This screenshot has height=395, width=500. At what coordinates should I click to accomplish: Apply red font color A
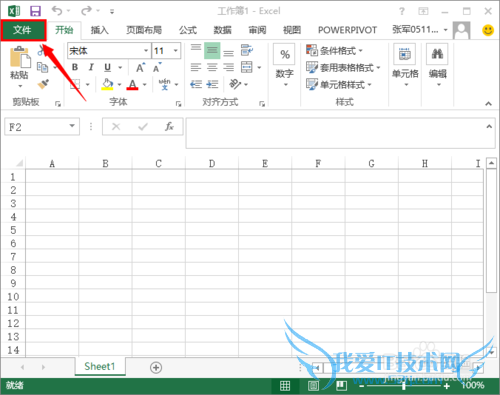click(x=132, y=84)
